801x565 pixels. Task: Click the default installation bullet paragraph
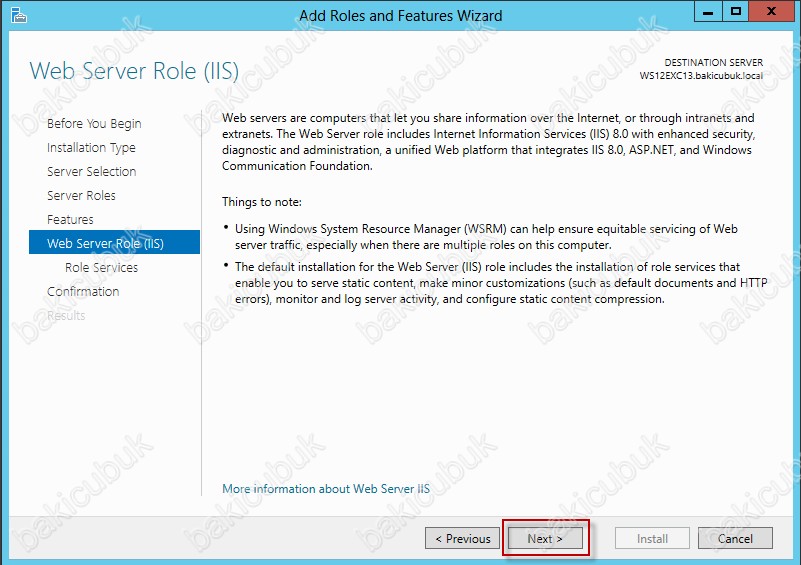[x=501, y=283]
